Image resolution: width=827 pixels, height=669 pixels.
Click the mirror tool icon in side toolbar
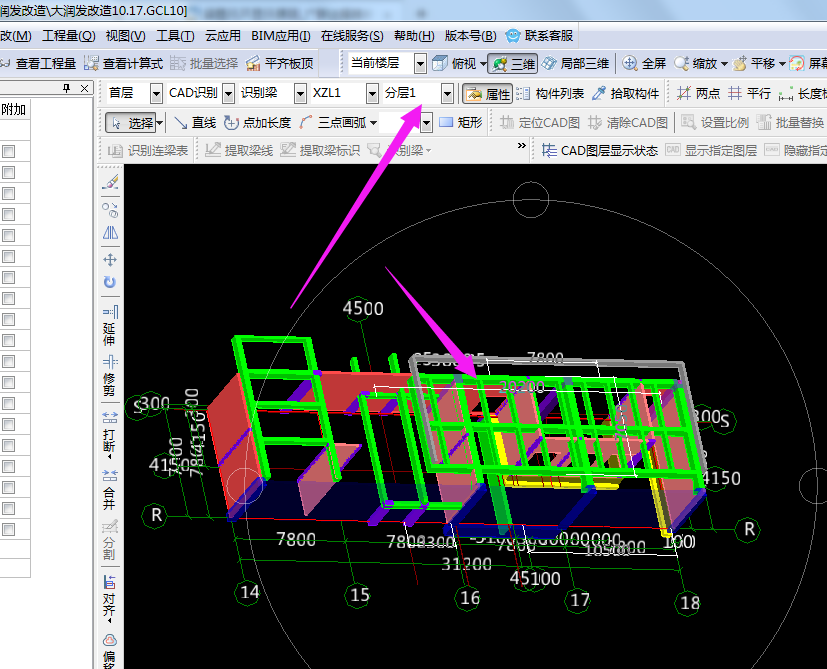[110, 233]
